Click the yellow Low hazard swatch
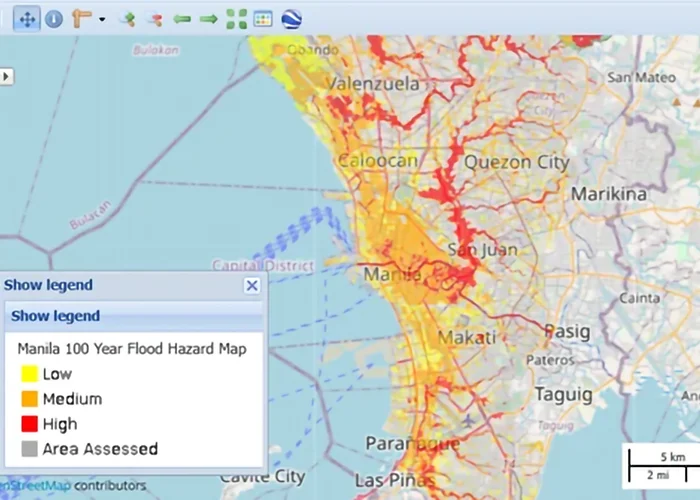 (x=28, y=374)
